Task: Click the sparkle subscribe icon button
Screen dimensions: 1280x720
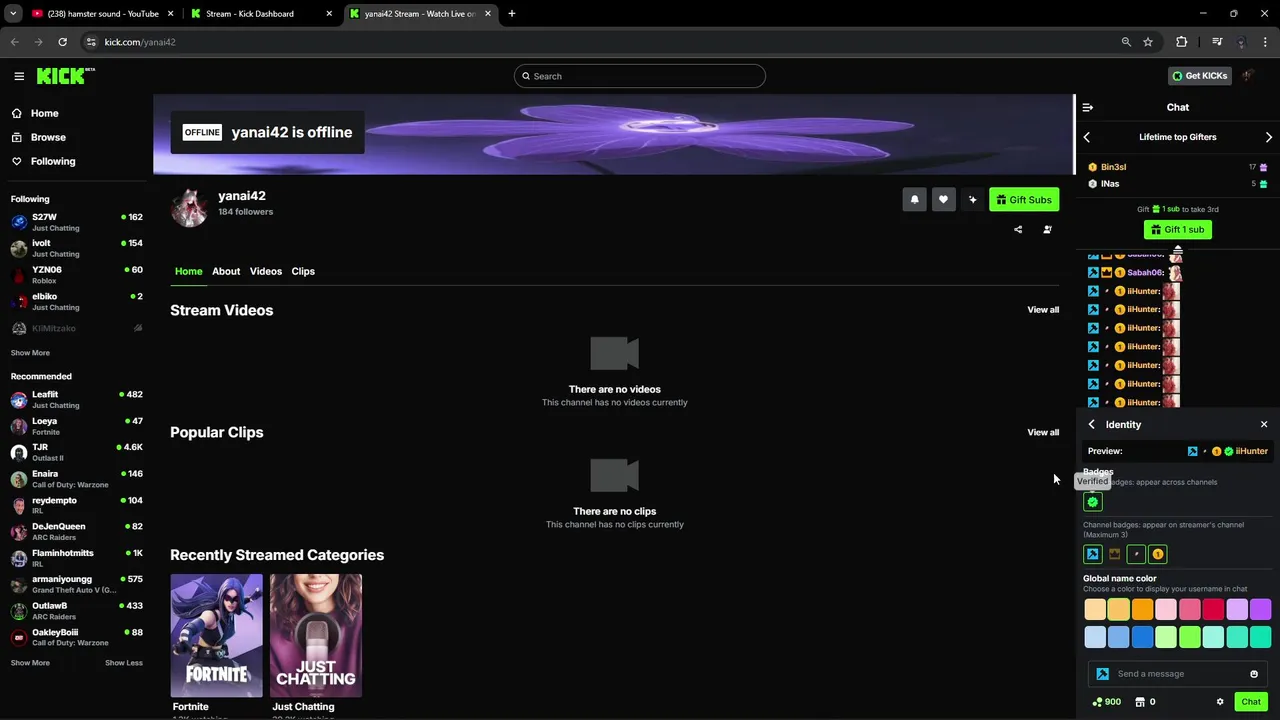Action: (972, 200)
